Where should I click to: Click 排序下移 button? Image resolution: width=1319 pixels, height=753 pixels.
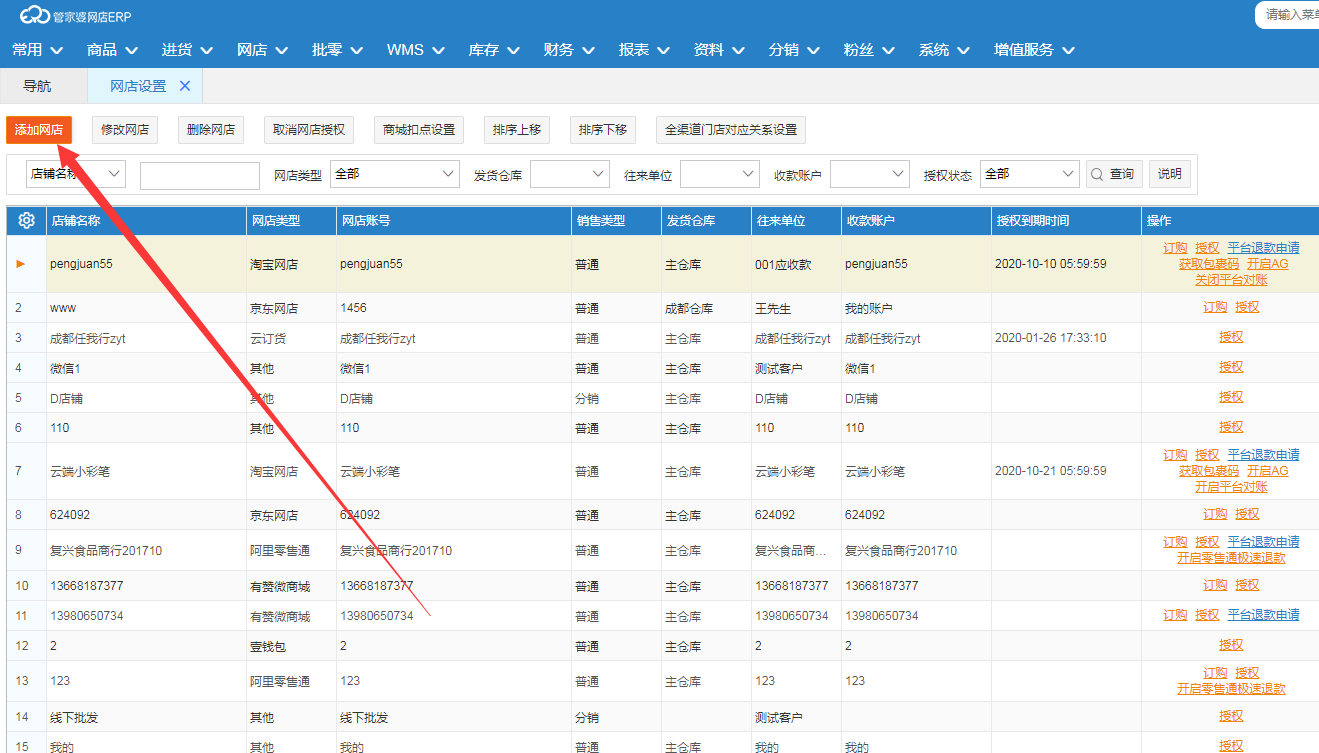click(x=603, y=130)
